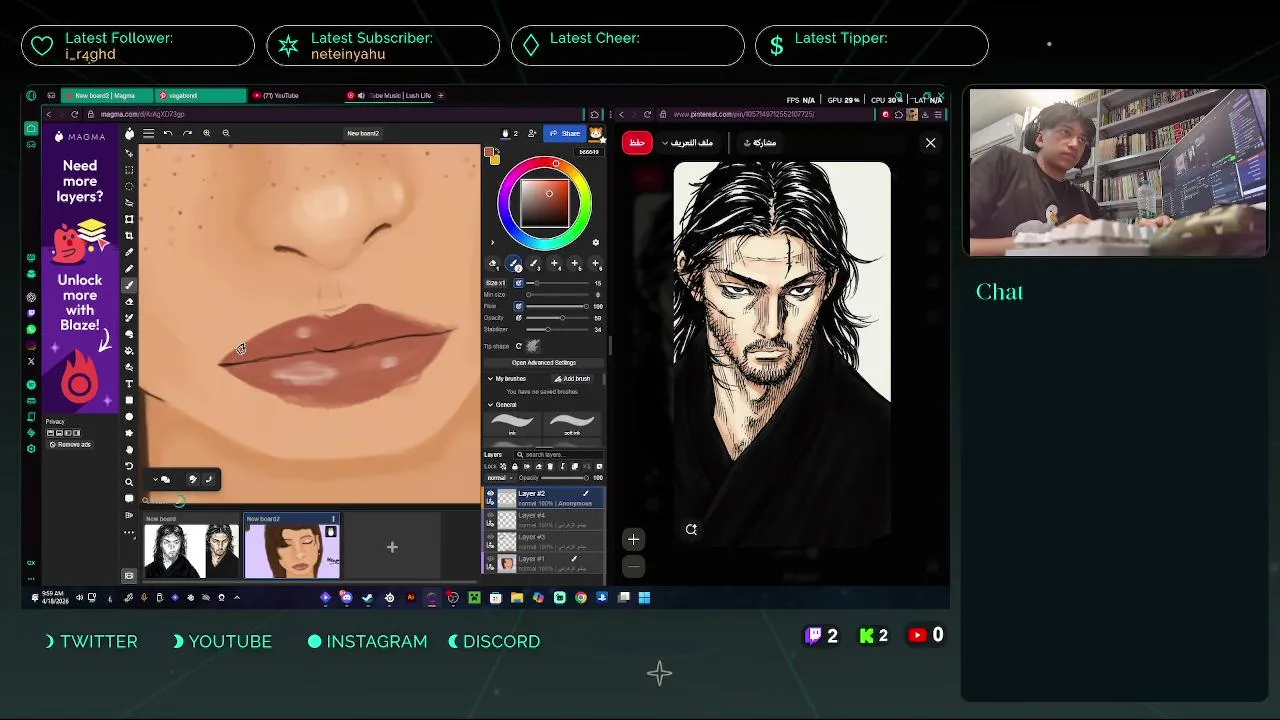Select the Pencil tool
Image resolution: width=1280 pixels, height=720 pixels.
129,268
